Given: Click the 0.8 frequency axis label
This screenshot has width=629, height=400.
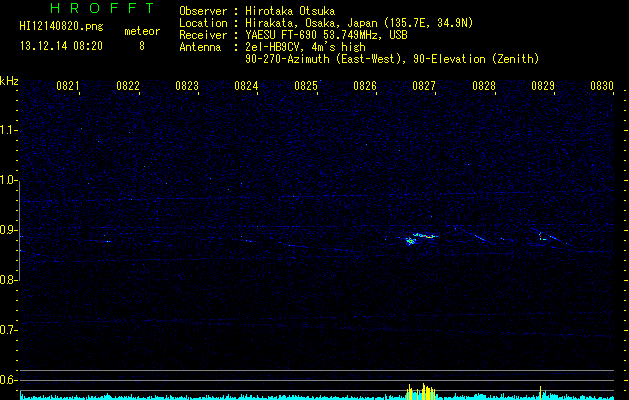Looking at the screenshot, I should 8,280.
